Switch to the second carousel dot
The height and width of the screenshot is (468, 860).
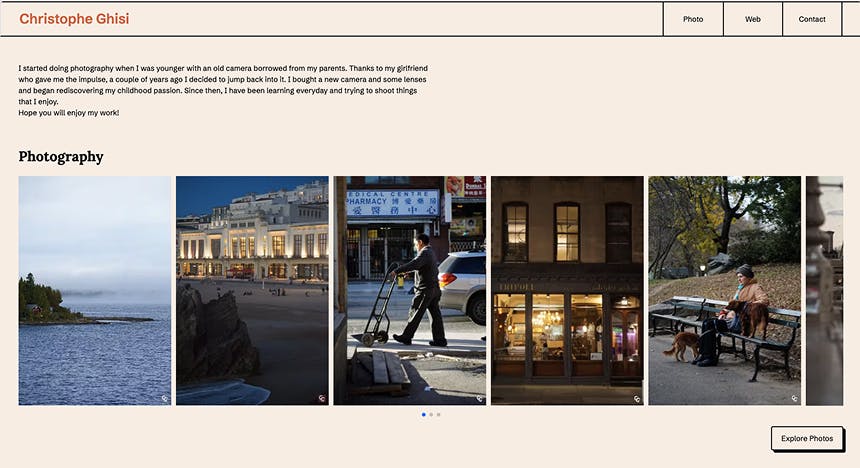tap(431, 414)
